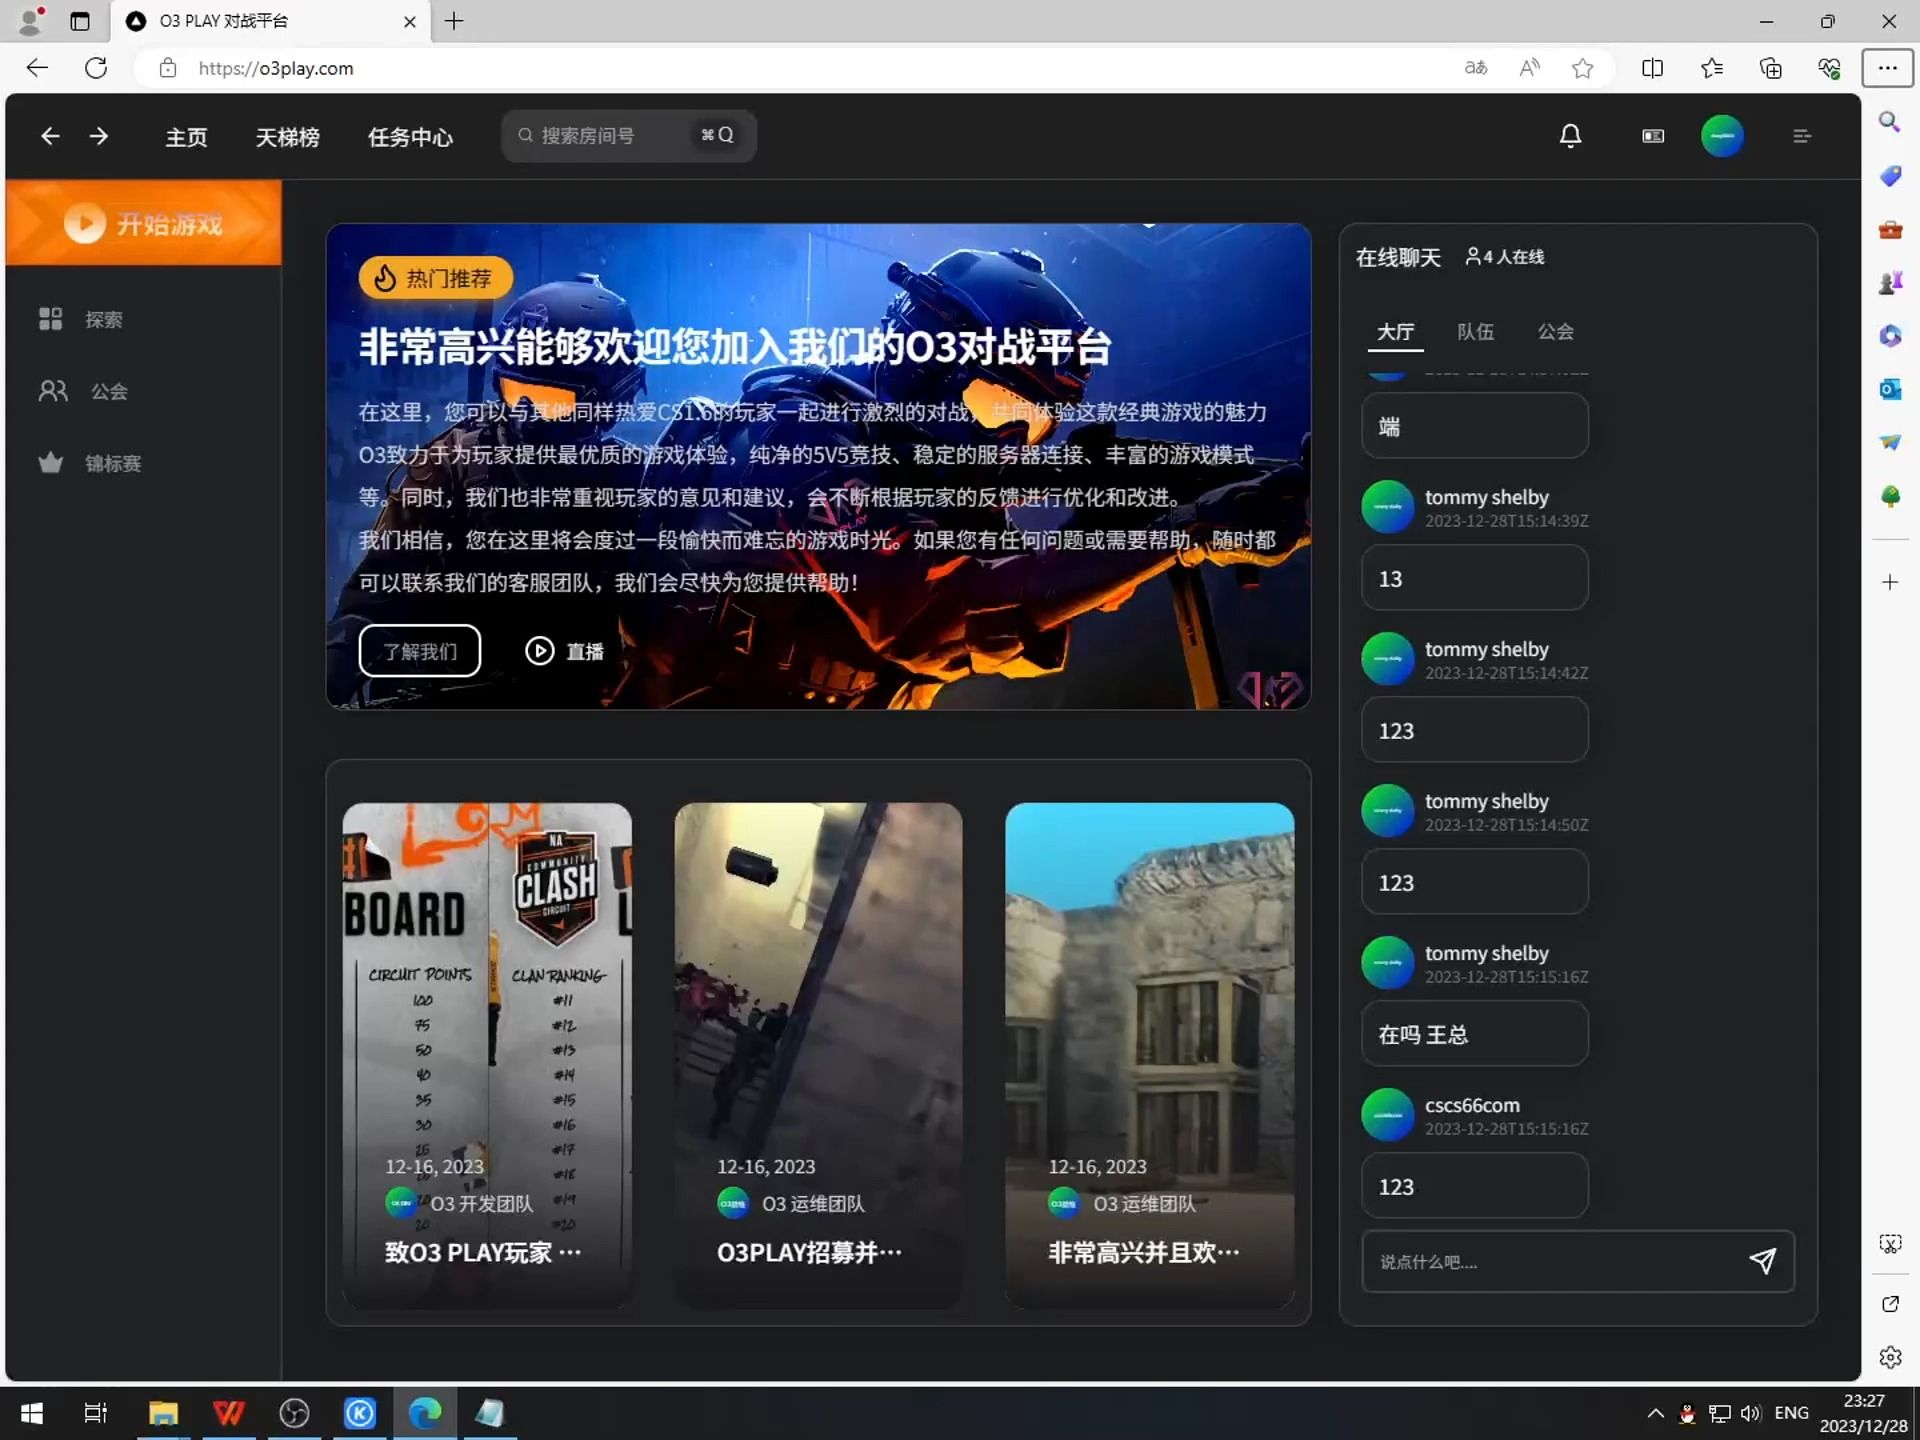1920x1440 pixels.
Task: Switch chat to the 大厅 tab
Action: [x=1395, y=332]
